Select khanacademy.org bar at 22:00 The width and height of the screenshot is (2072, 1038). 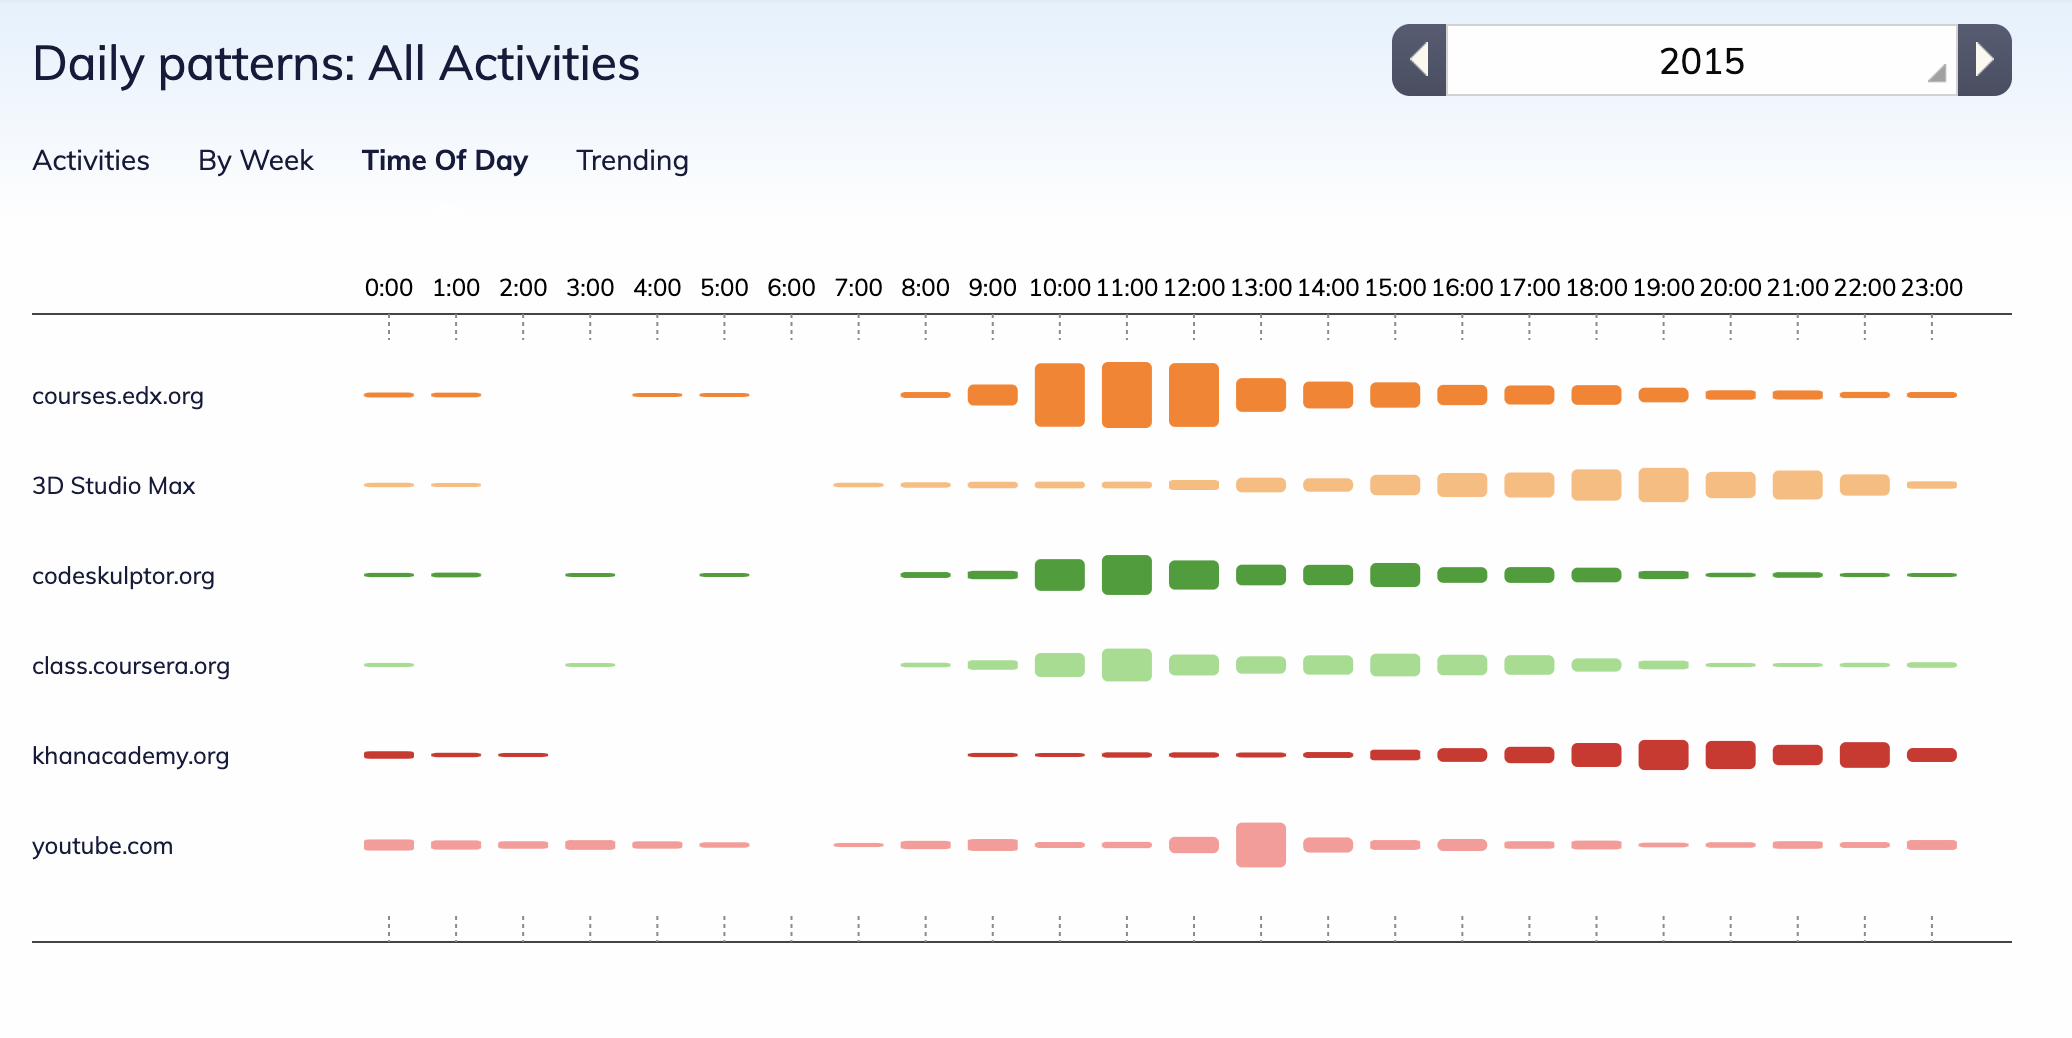tap(1864, 755)
